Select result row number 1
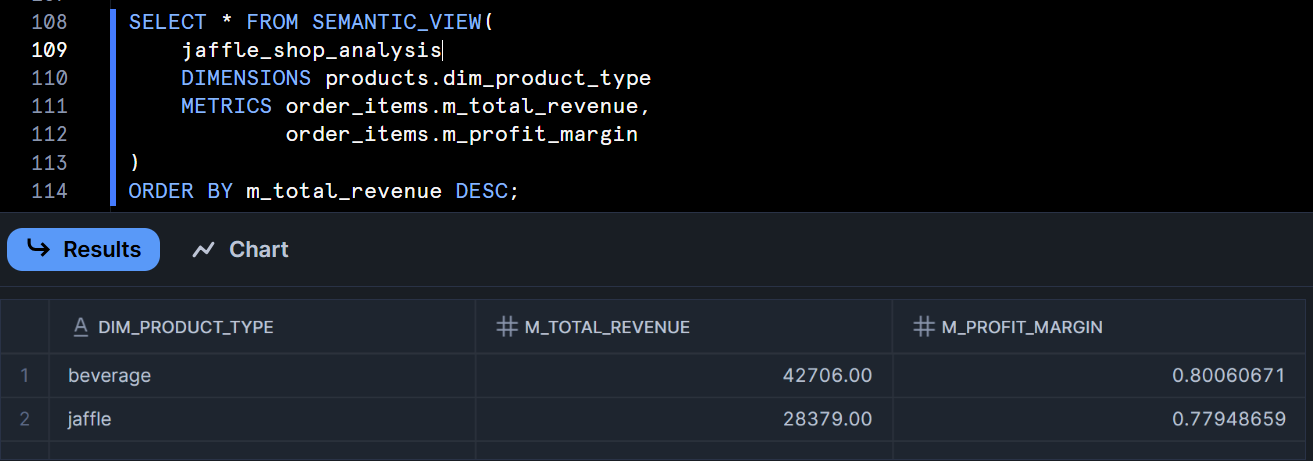This screenshot has width=1313, height=461. pos(25,375)
